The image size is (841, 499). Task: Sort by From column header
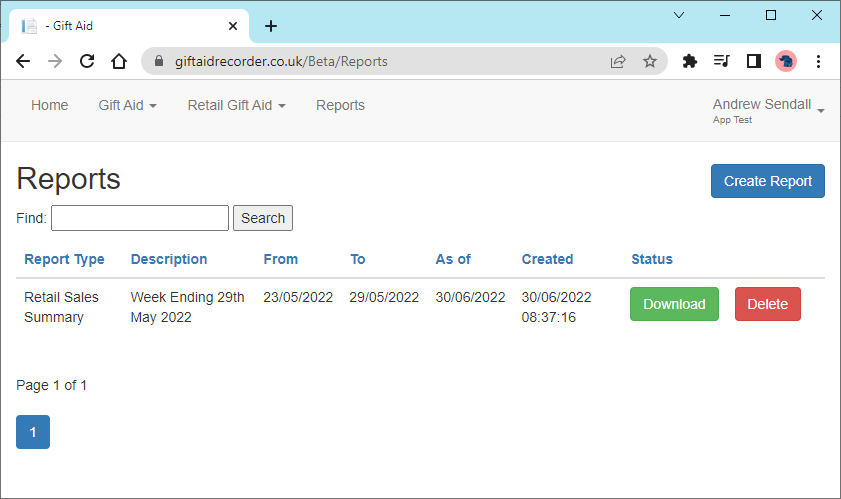[x=281, y=259]
